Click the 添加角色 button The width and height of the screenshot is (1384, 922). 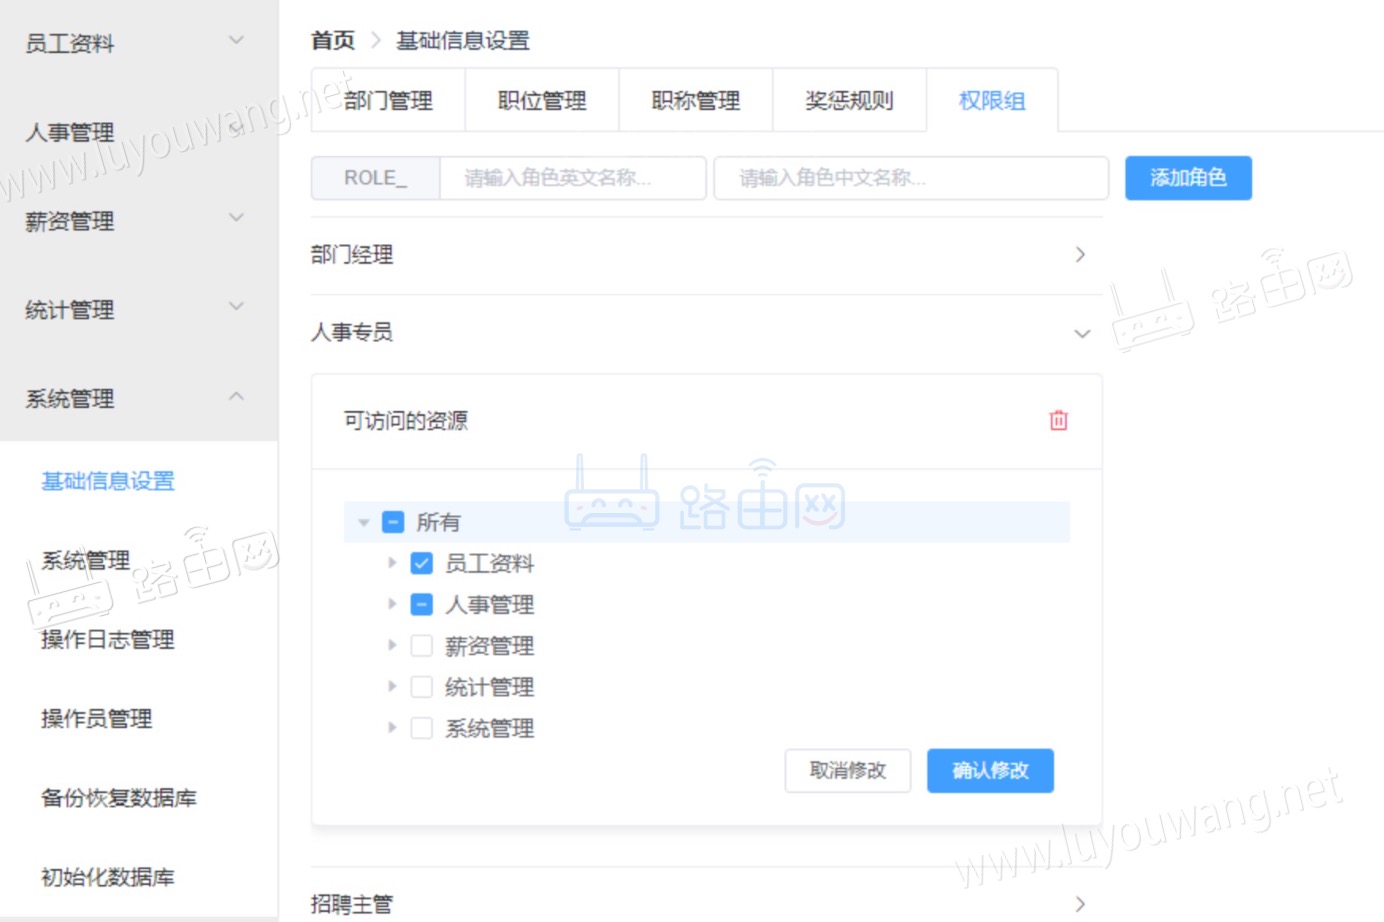point(1189,178)
